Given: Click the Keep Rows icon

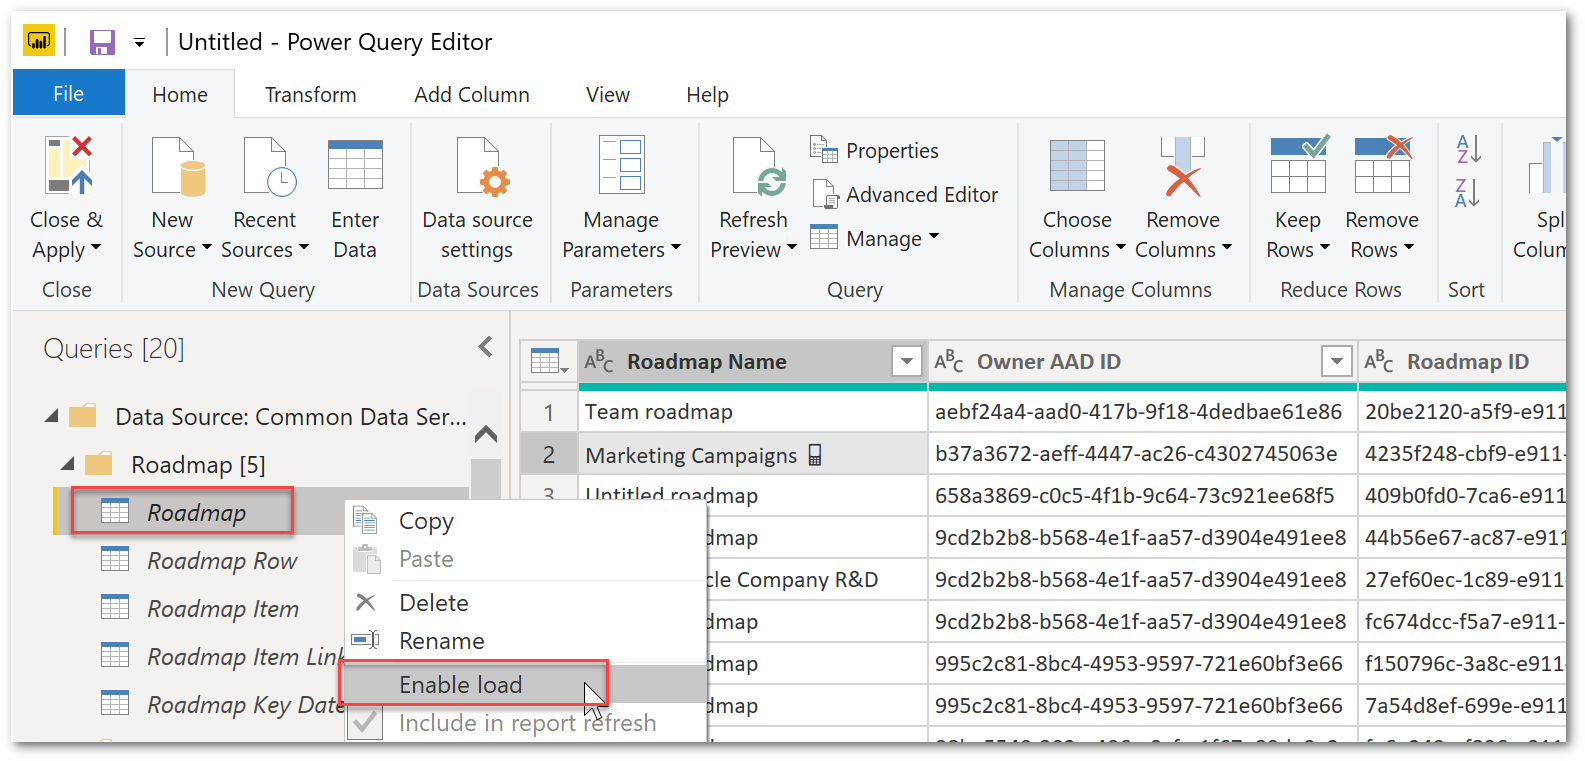Looking at the screenshot, I should click(1299, 164).
